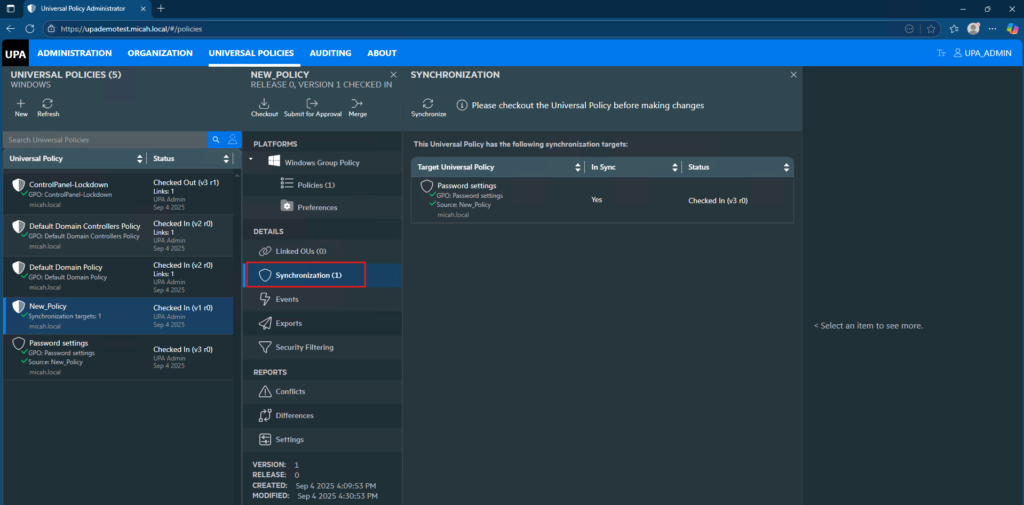The width and height of the screenshot is (1024, 505).
Task: Open the Security Filtering section
Action: tap(304, 347)
